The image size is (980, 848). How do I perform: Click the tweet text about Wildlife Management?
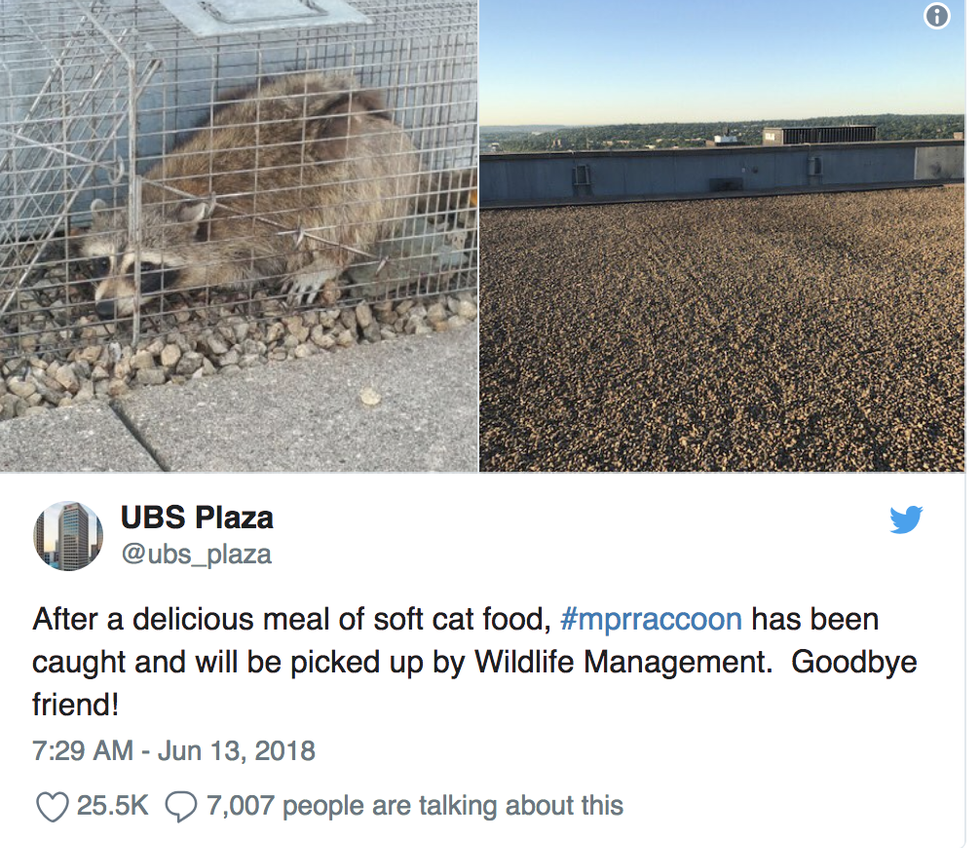pyautogui.click(x=474, y=662)
